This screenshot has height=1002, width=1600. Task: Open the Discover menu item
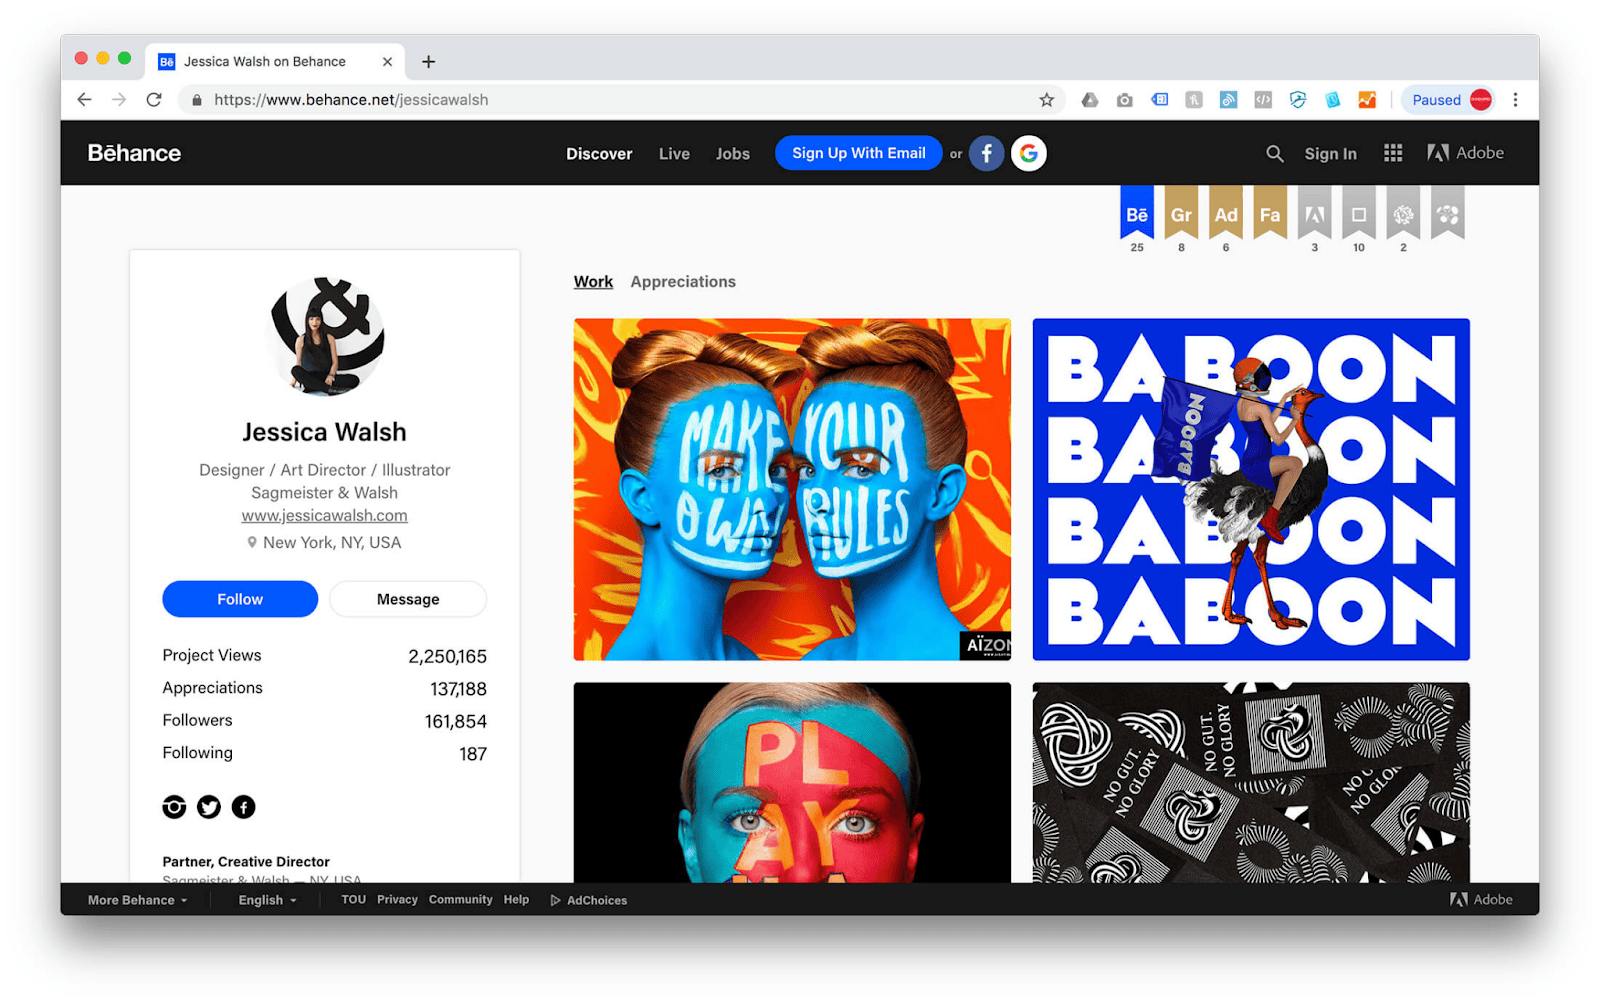tap(599, 154)
